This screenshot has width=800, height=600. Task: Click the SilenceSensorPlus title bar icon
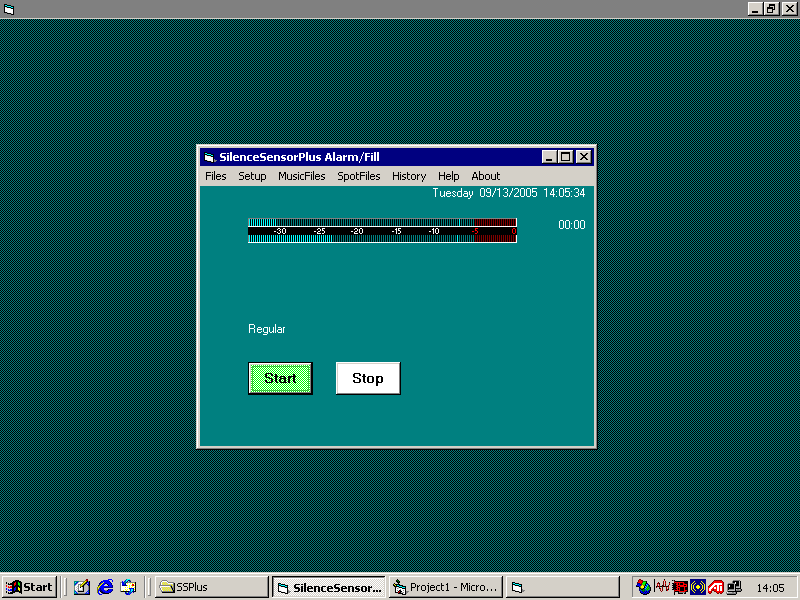pos(209,157)
